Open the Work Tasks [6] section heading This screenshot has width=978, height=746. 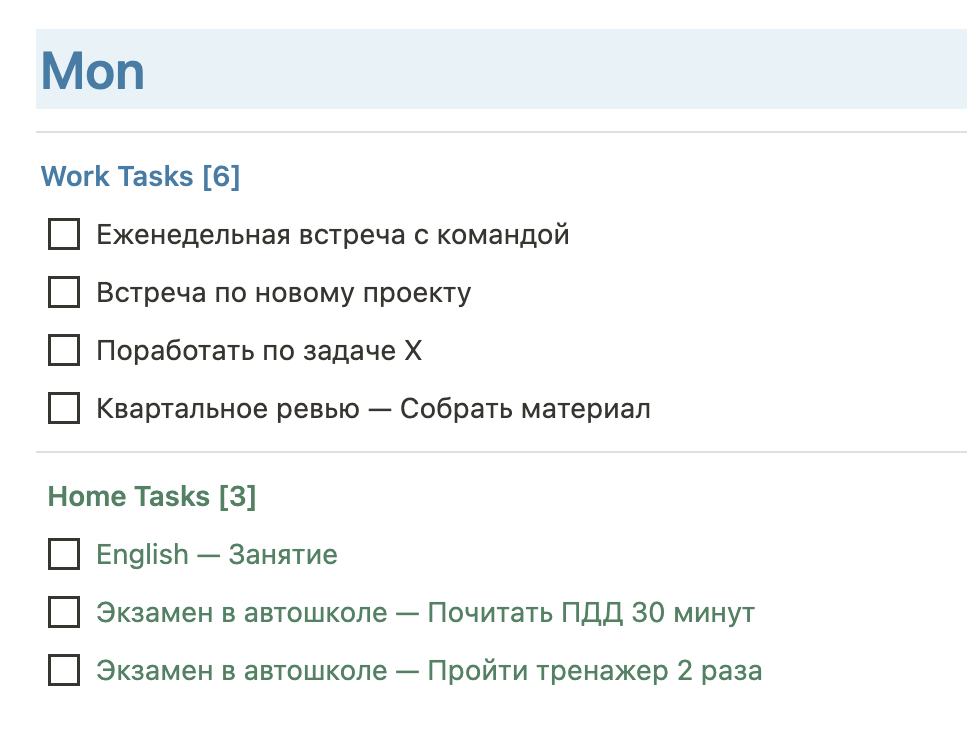(140, 177)
